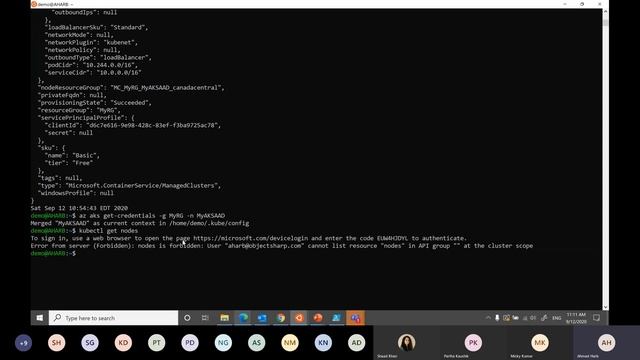Open Microsoft Edge from the taskbar

[243, 318]
